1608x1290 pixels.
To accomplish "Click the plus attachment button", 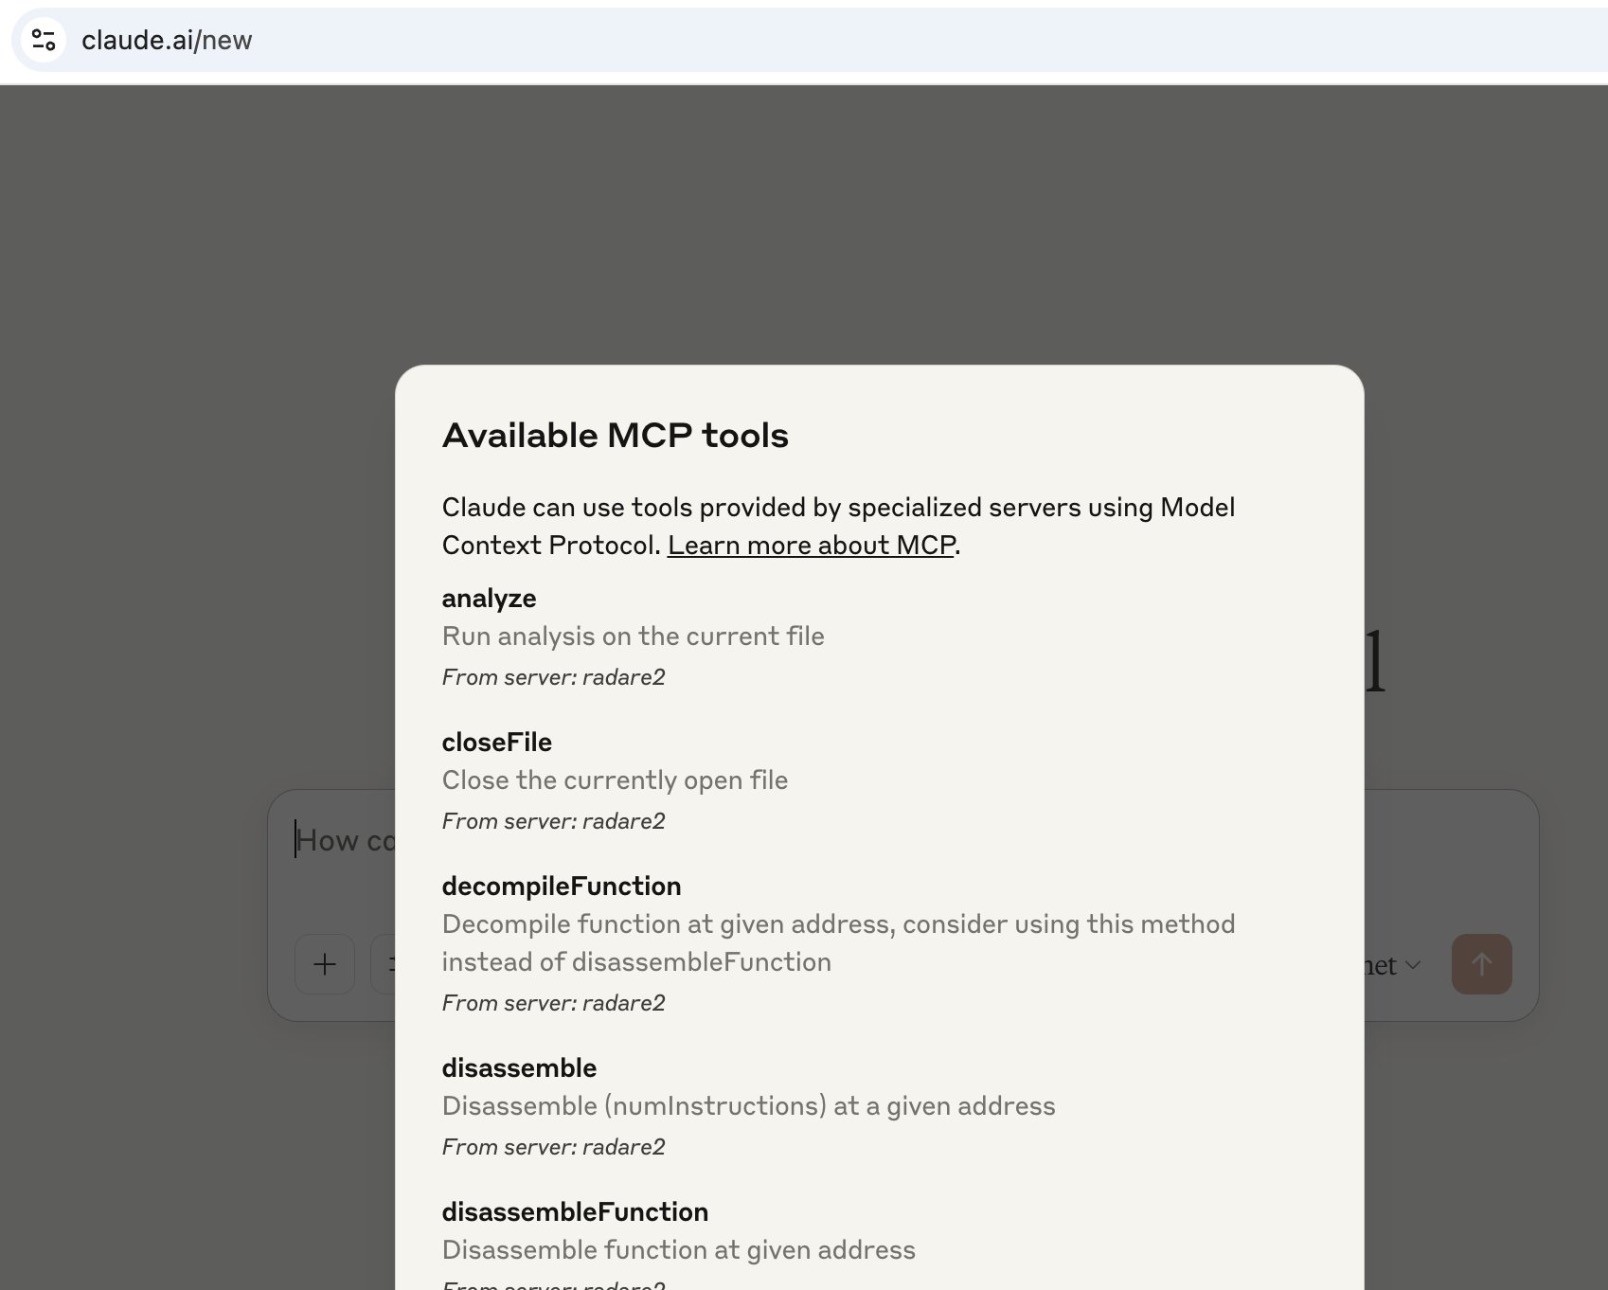I will pyautogui.click(x=325, y=964).
